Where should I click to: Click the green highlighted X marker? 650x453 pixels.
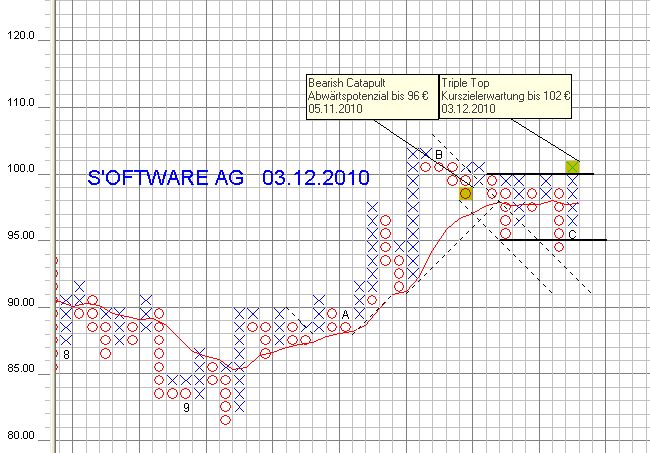[x=572, y=167]
